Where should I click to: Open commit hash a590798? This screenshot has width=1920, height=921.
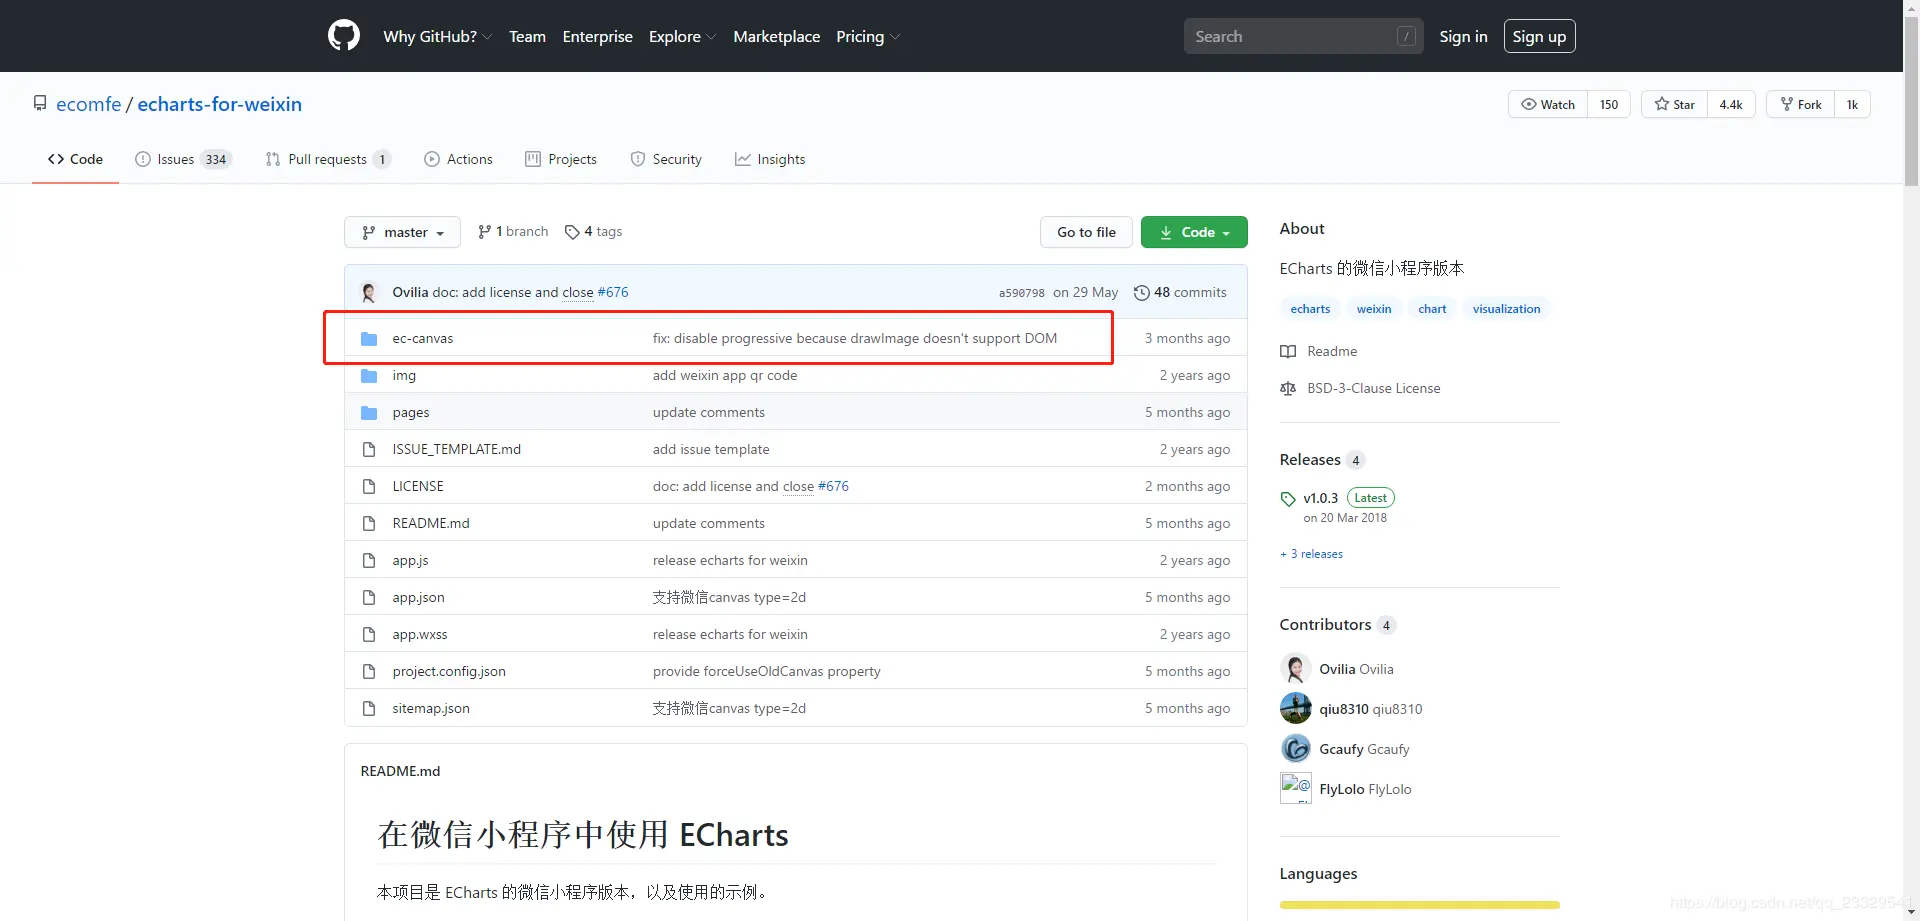tap(1021, 293)
